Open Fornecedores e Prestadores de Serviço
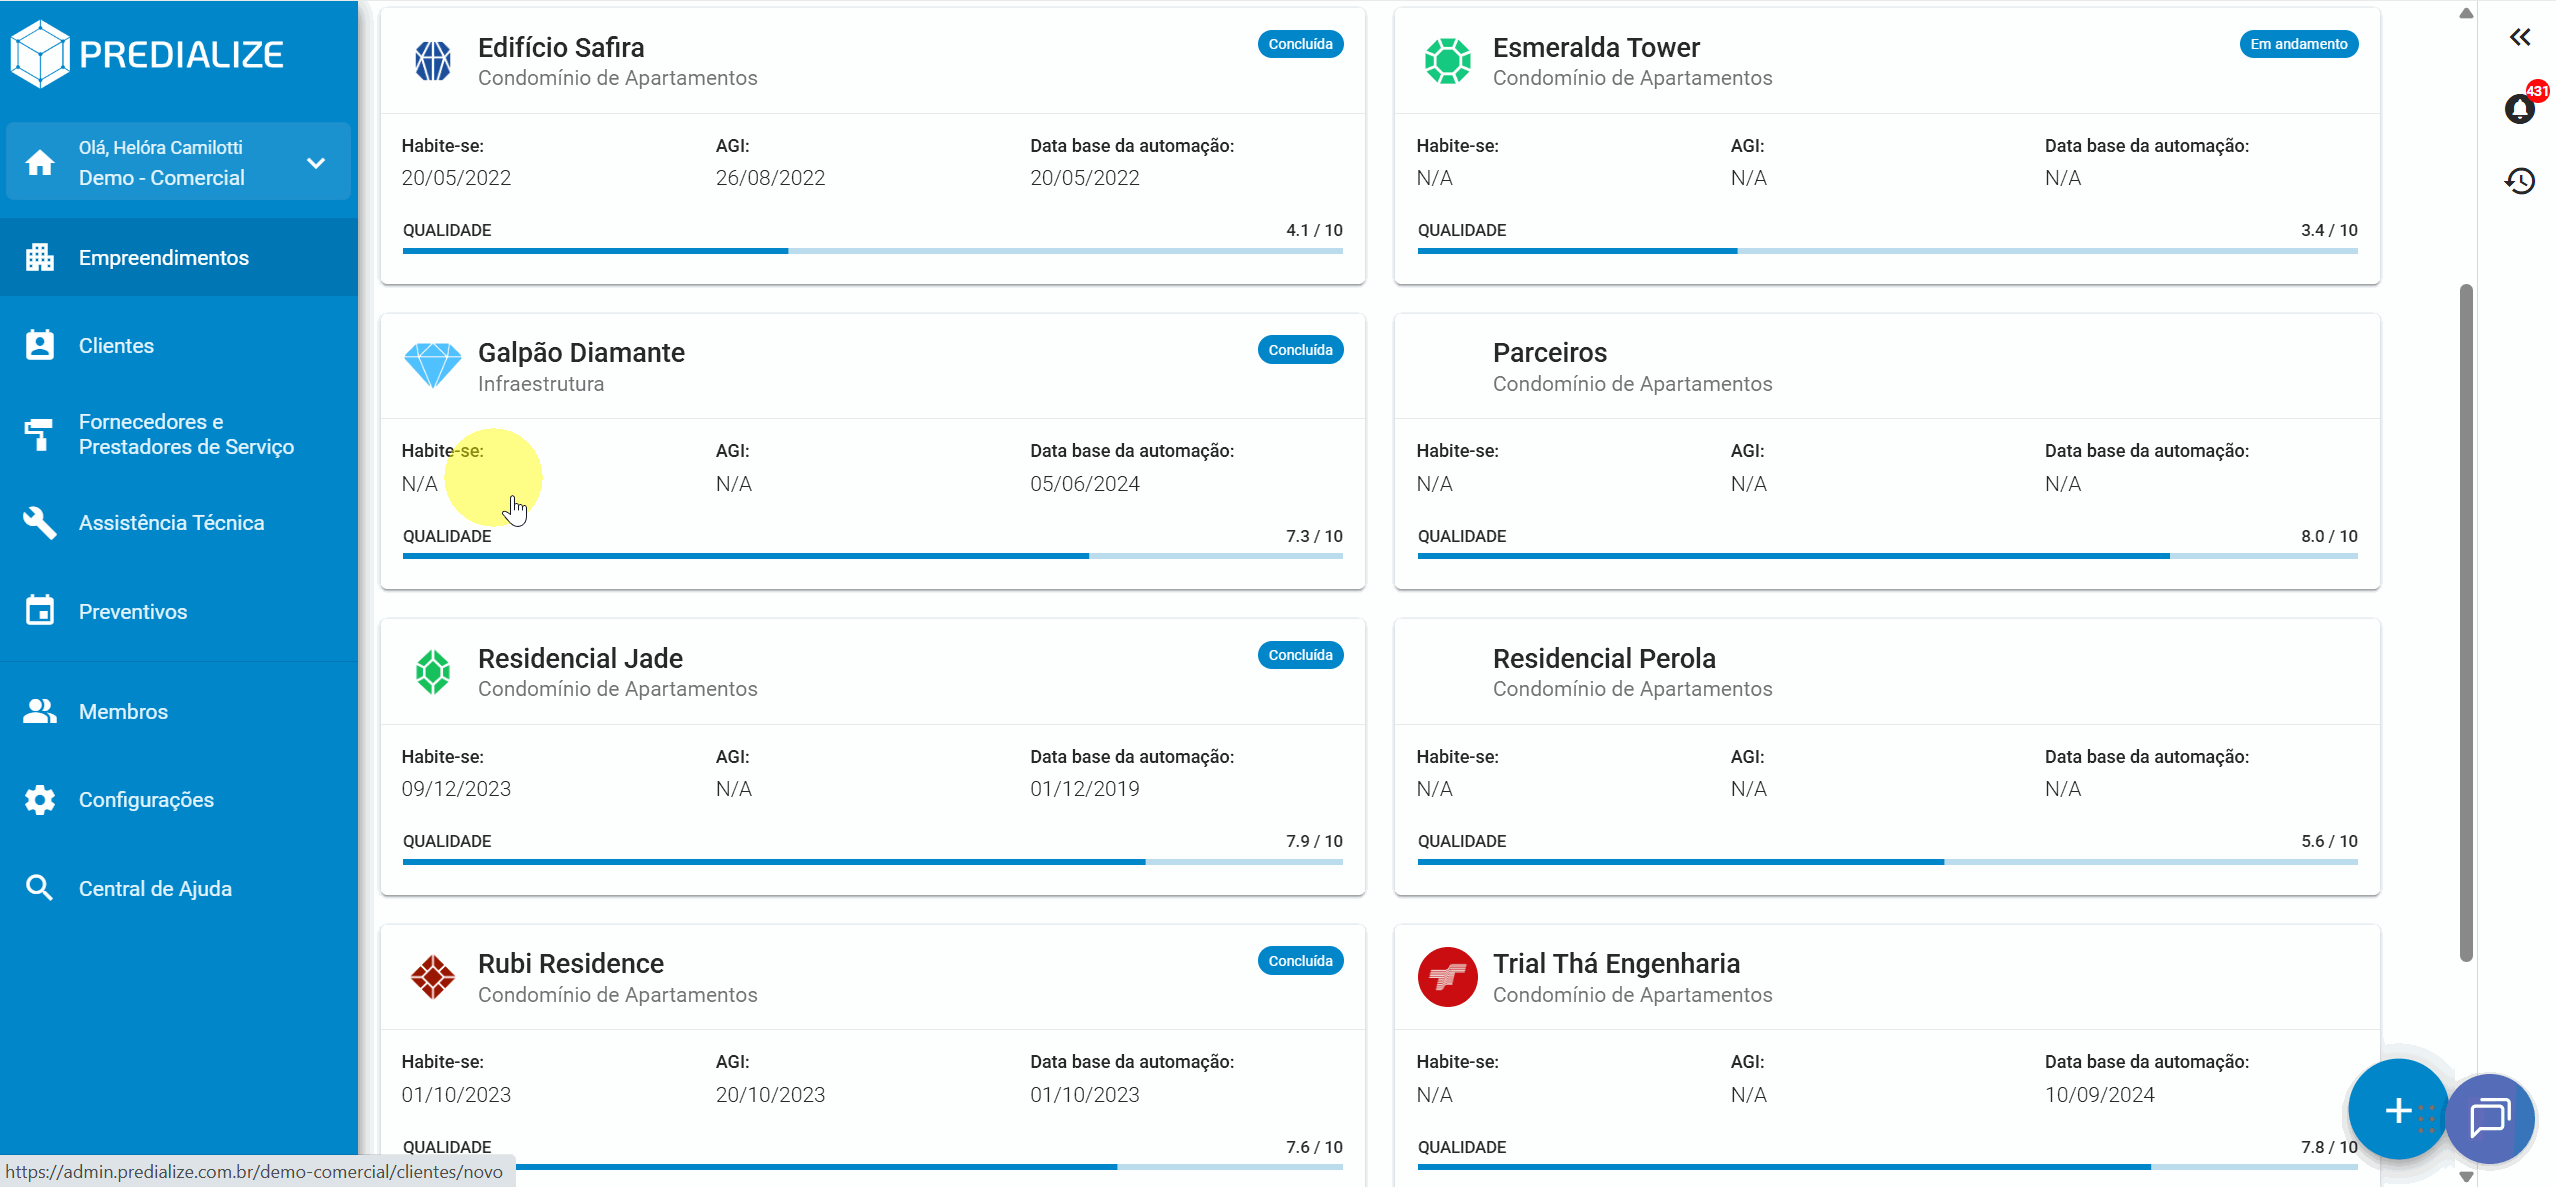 coord(186,434)
